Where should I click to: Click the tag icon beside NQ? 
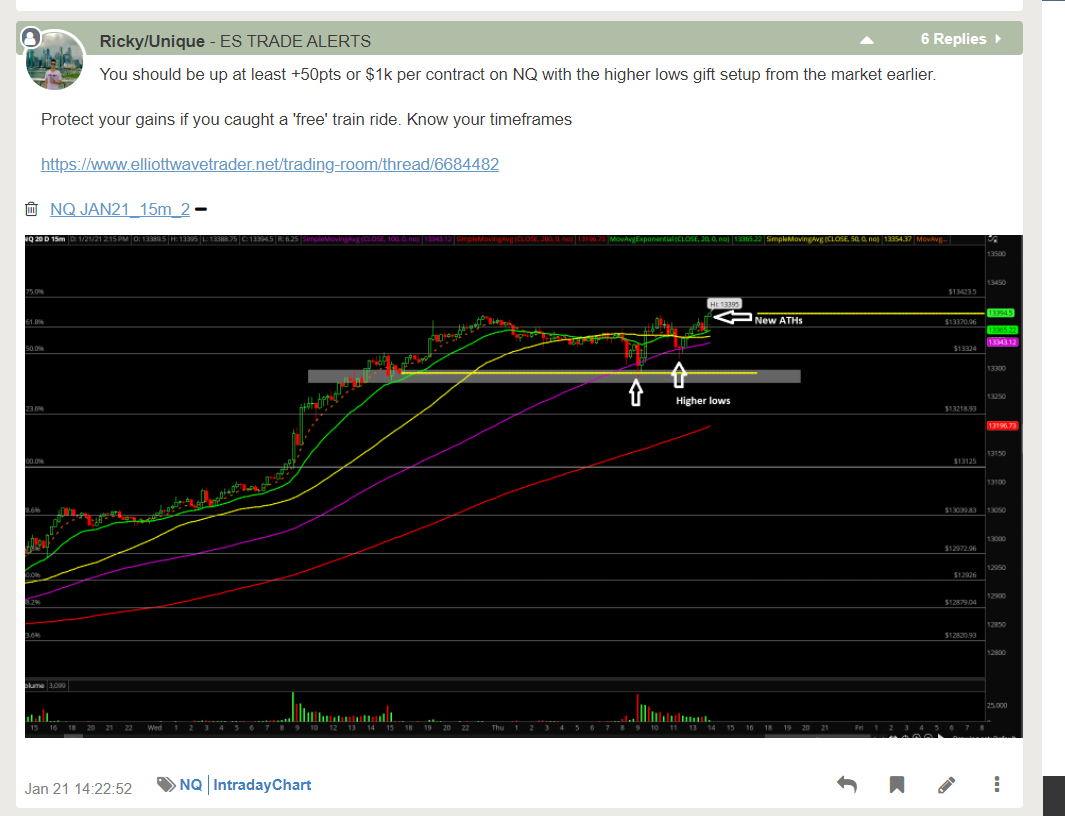[x=166, y=785]
